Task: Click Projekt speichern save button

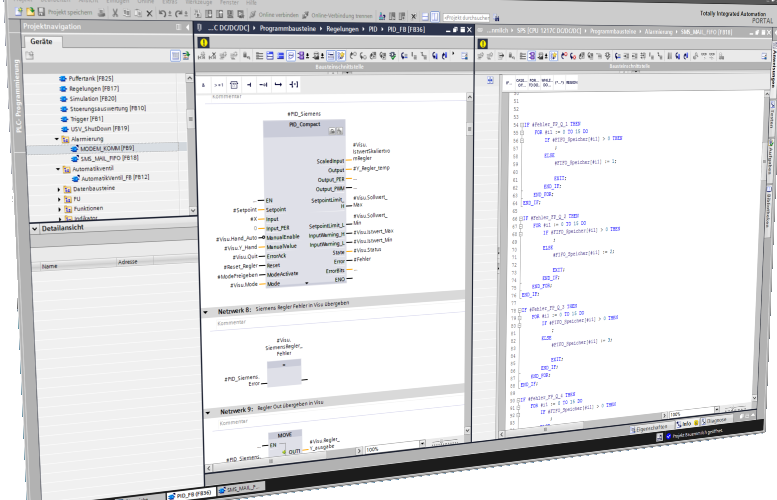Action: point(65,12)
